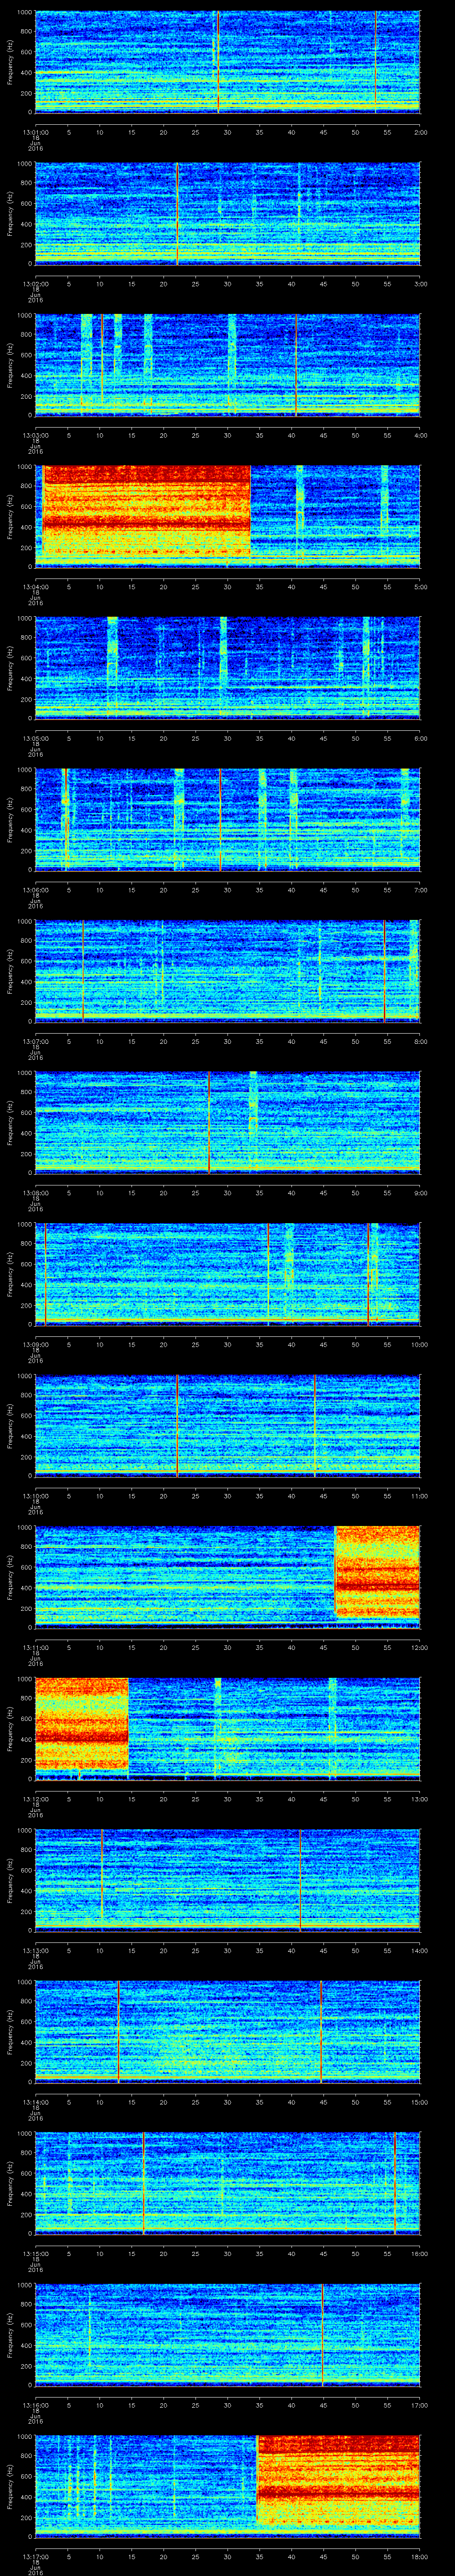Click the spectrogram panel starting at 13:09:00
Viewport: 455px width, 2576px height.
(x=227, y=1274)
